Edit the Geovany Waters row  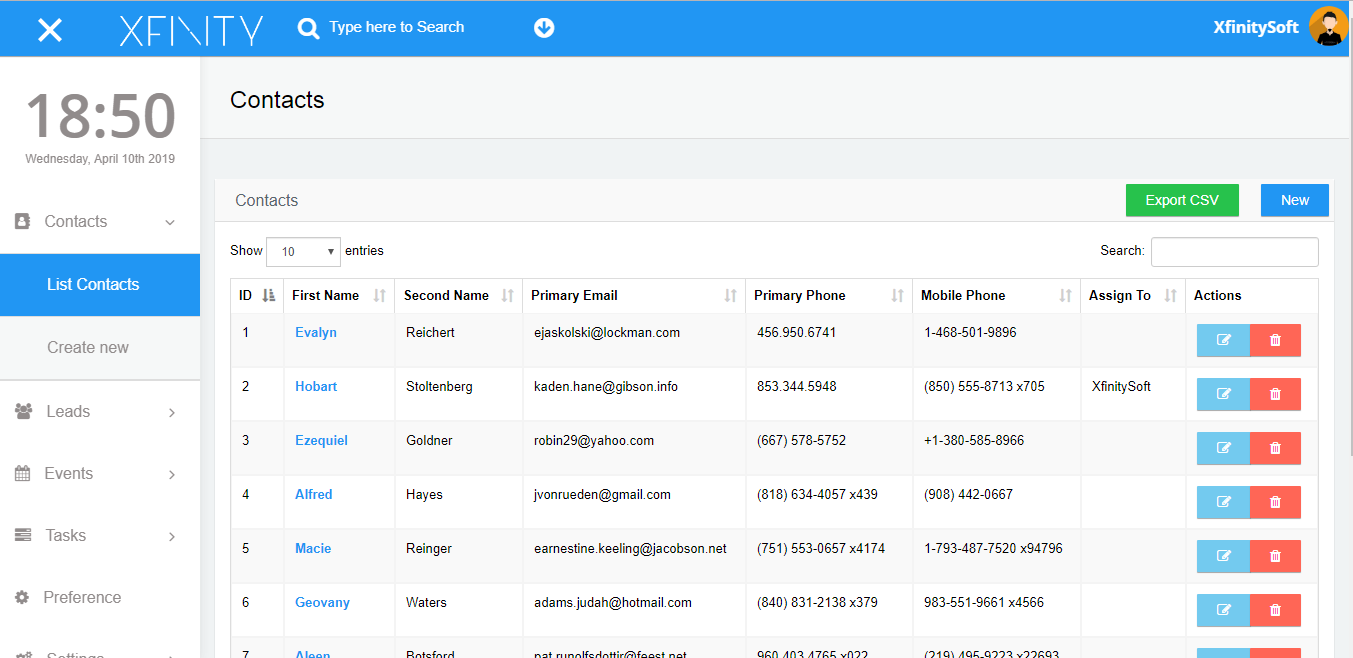pos(1223,610)
